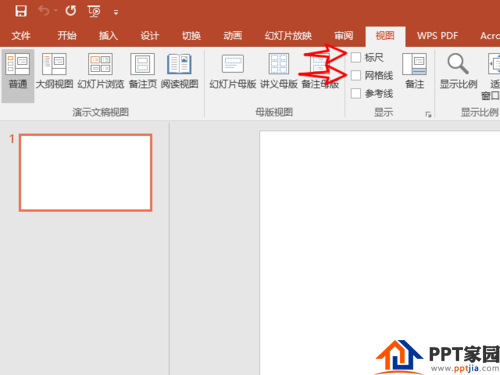500x375 pixels.
Task: Open 讲义母版 handout master
Action: (279, 72)
